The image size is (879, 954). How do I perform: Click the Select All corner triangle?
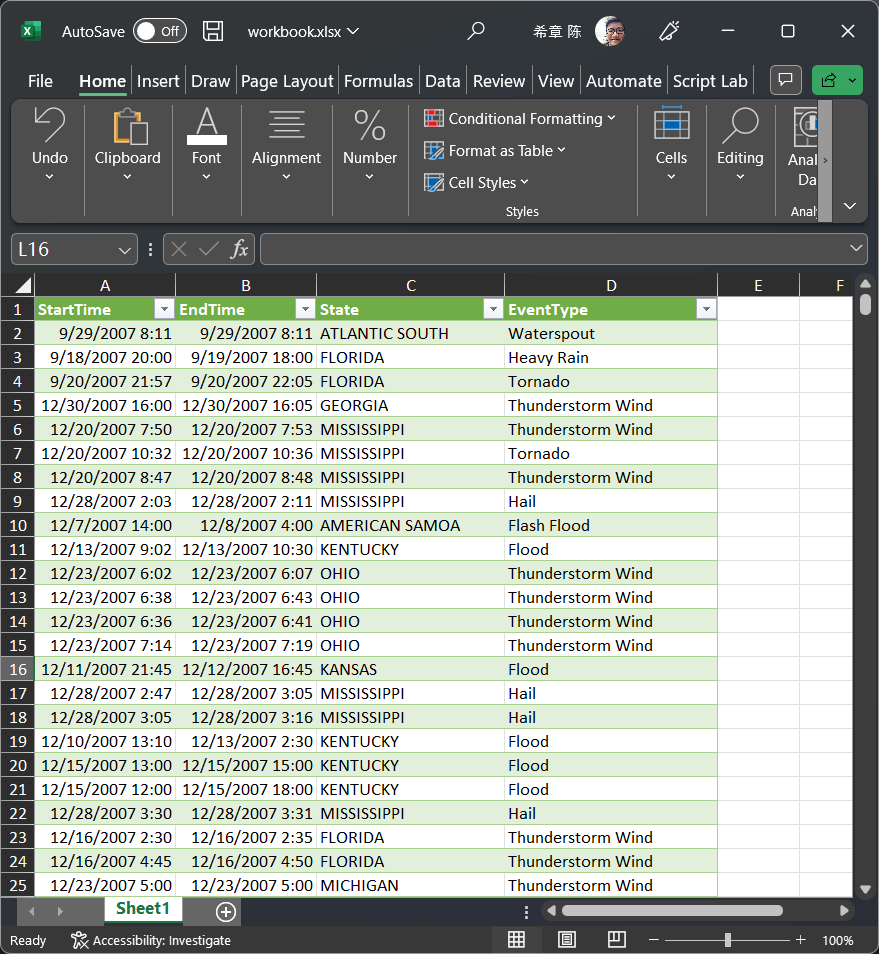23,285
